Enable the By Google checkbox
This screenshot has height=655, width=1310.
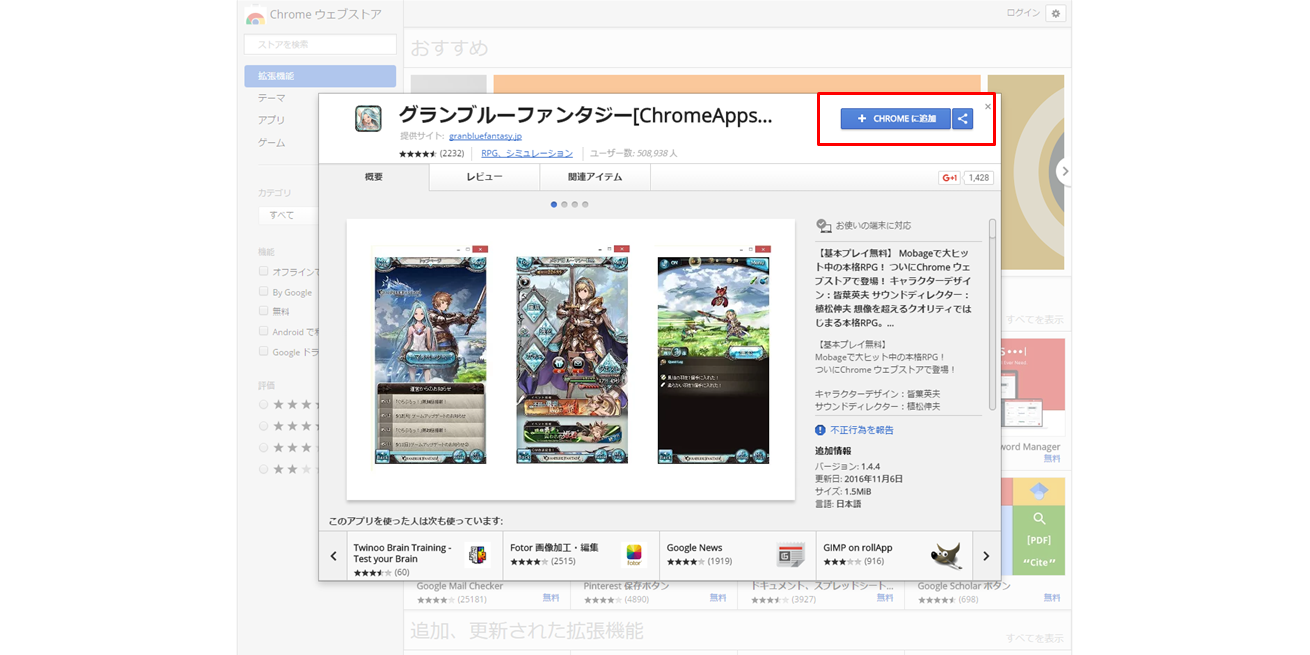[263, 292]
